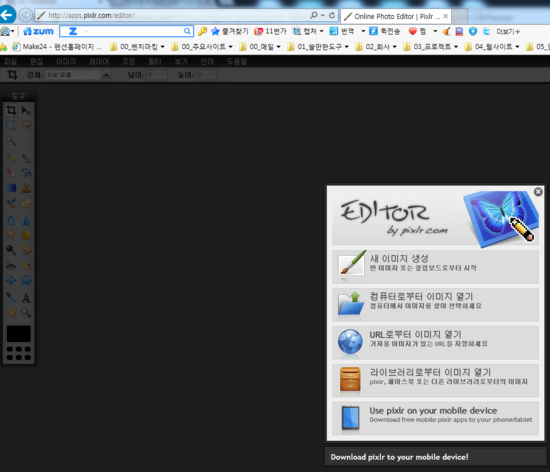Select the Red Eye Reduction tool
Viewport: 550px width, 472px height.
pos(11,266)
